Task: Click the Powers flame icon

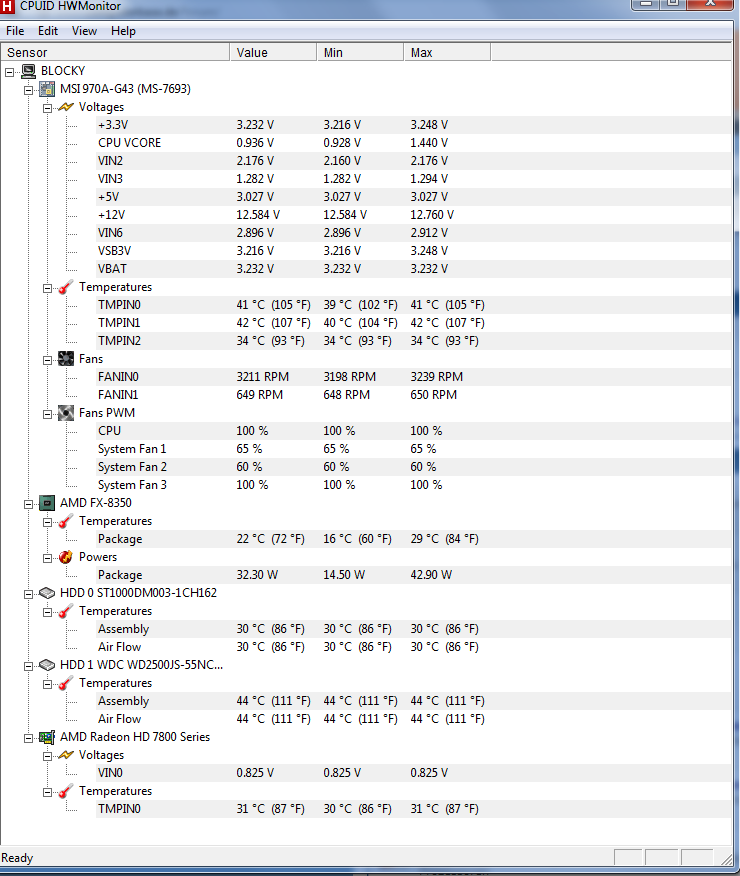Action: tap(66, 557)
